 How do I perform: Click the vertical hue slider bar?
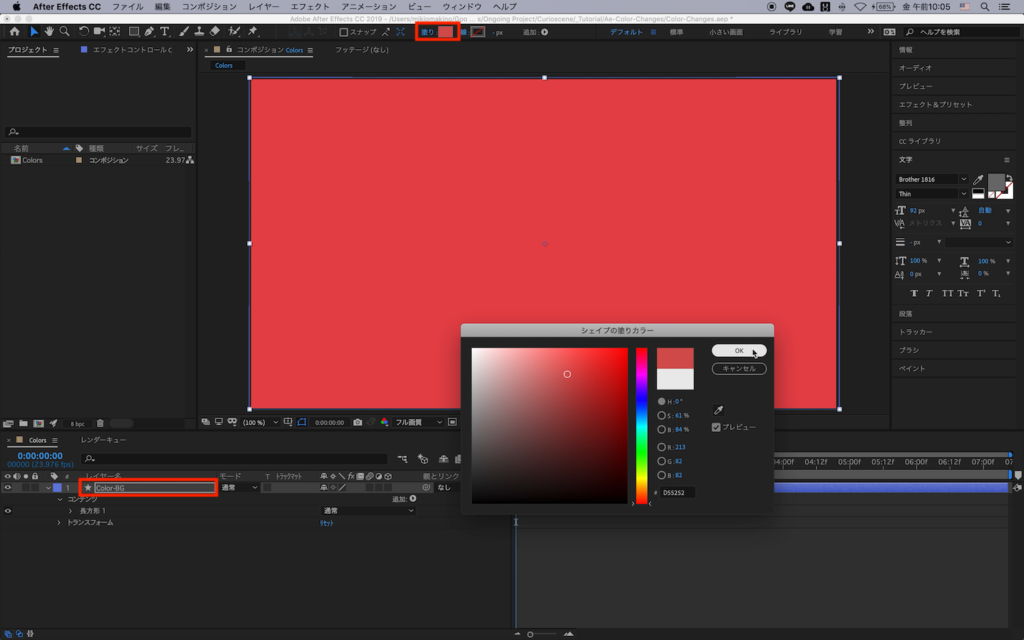641,425
